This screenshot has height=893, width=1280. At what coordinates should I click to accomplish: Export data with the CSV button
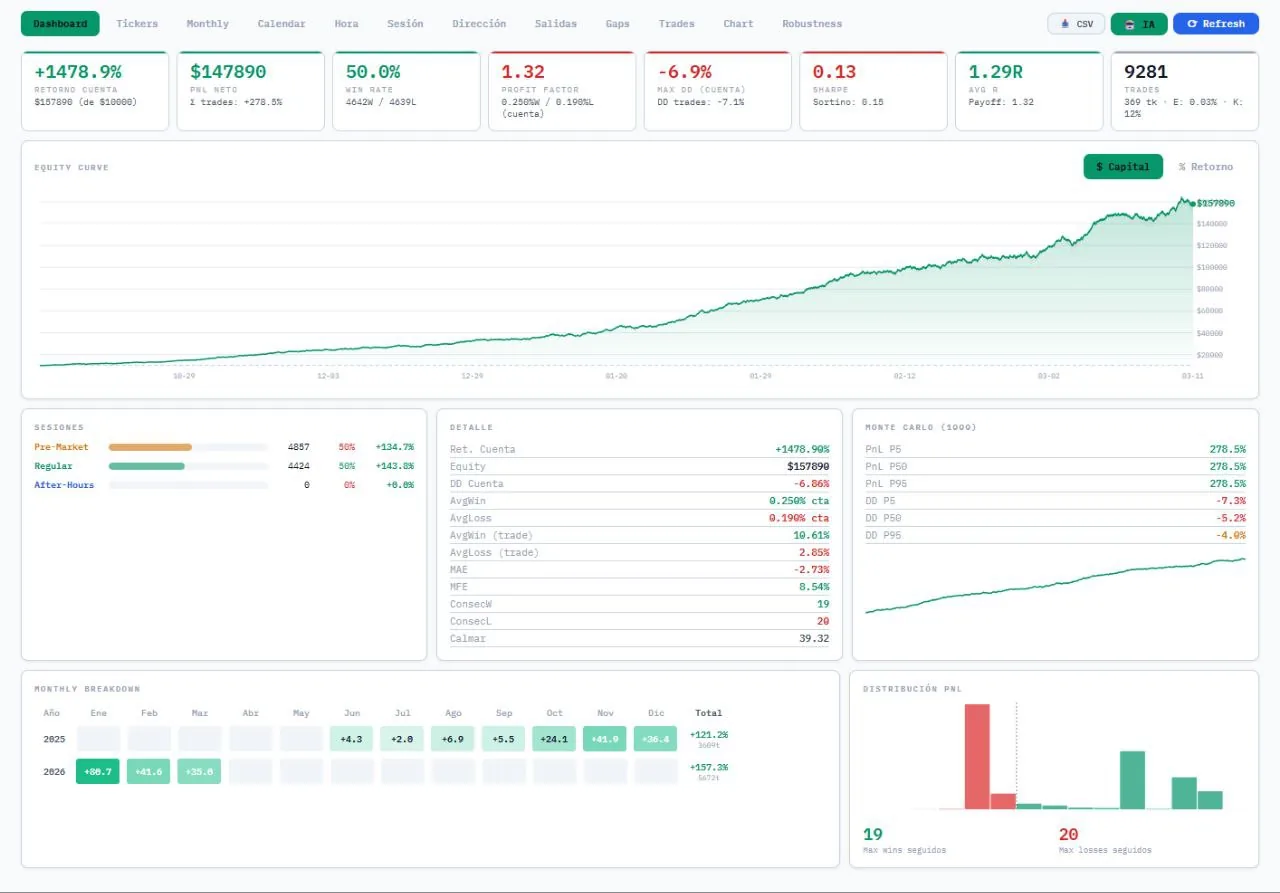click(x=1076, y=23)
